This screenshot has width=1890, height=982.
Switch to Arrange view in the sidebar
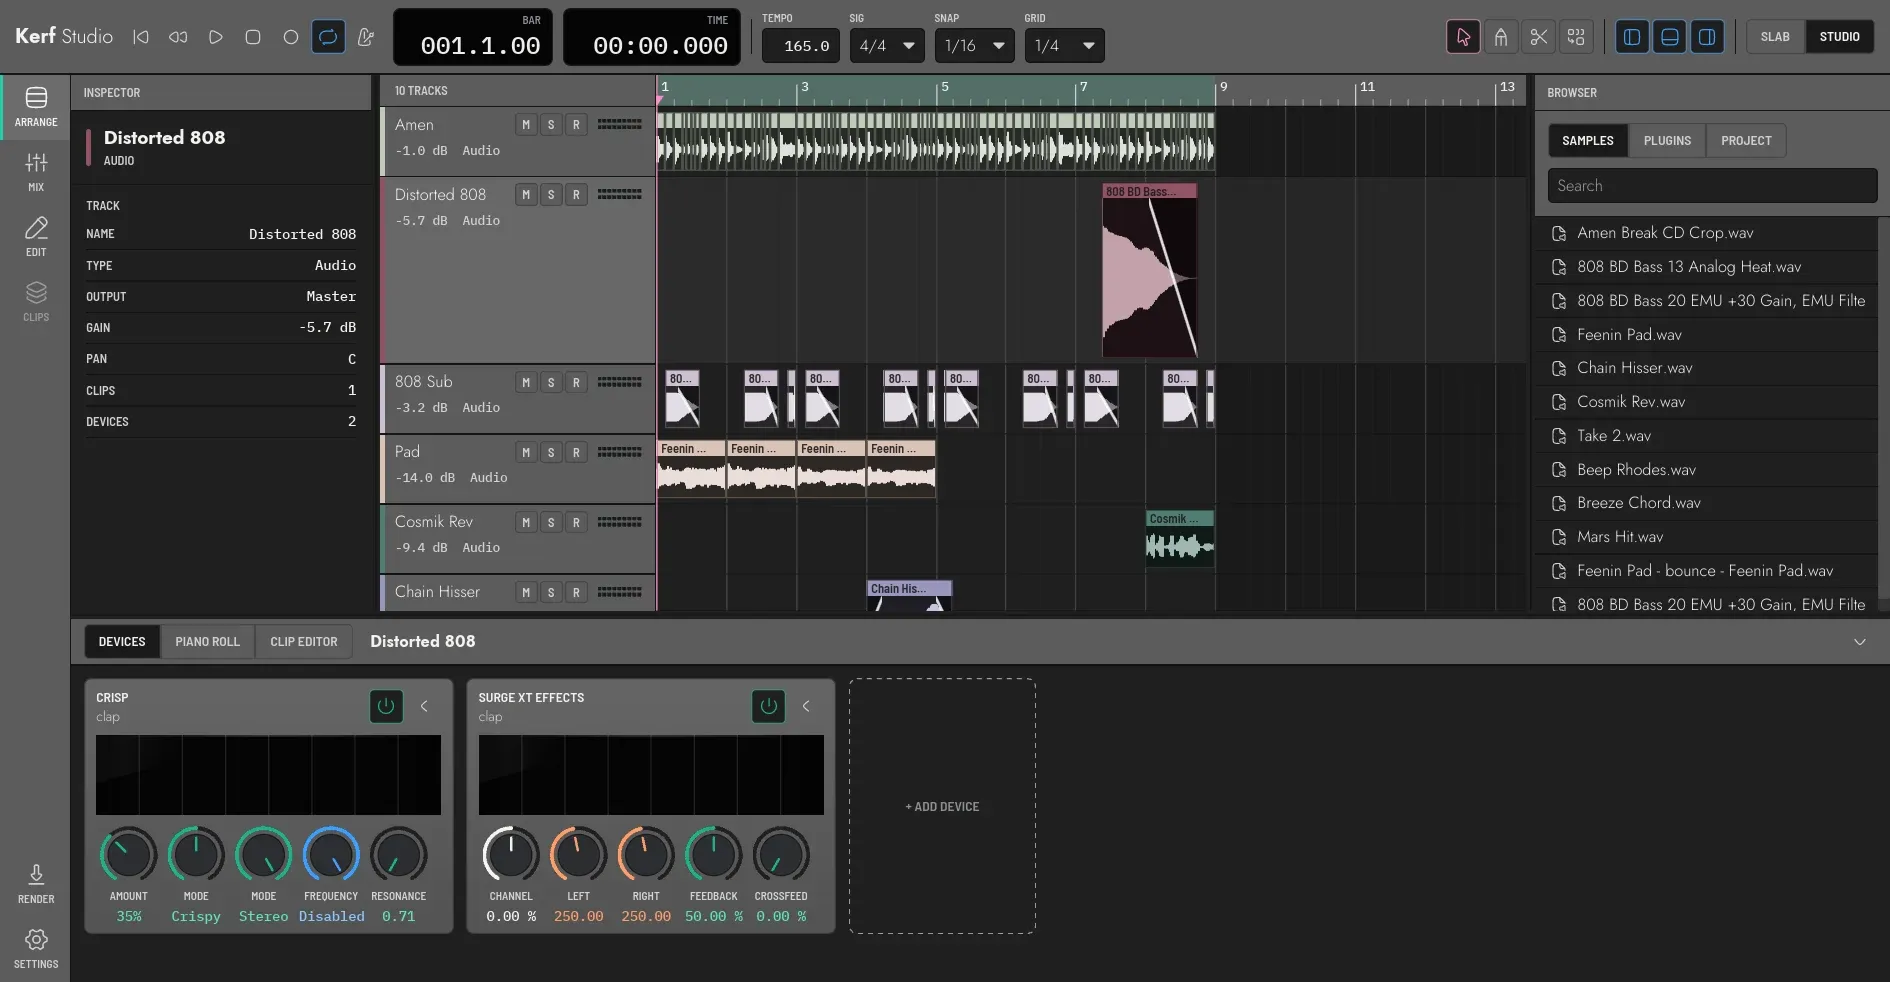click(x=36, y=107)
